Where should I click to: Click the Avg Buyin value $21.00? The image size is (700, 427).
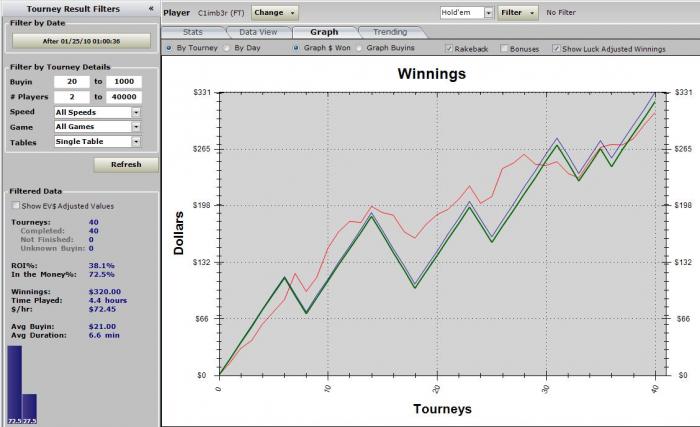[x=102, y=327]
